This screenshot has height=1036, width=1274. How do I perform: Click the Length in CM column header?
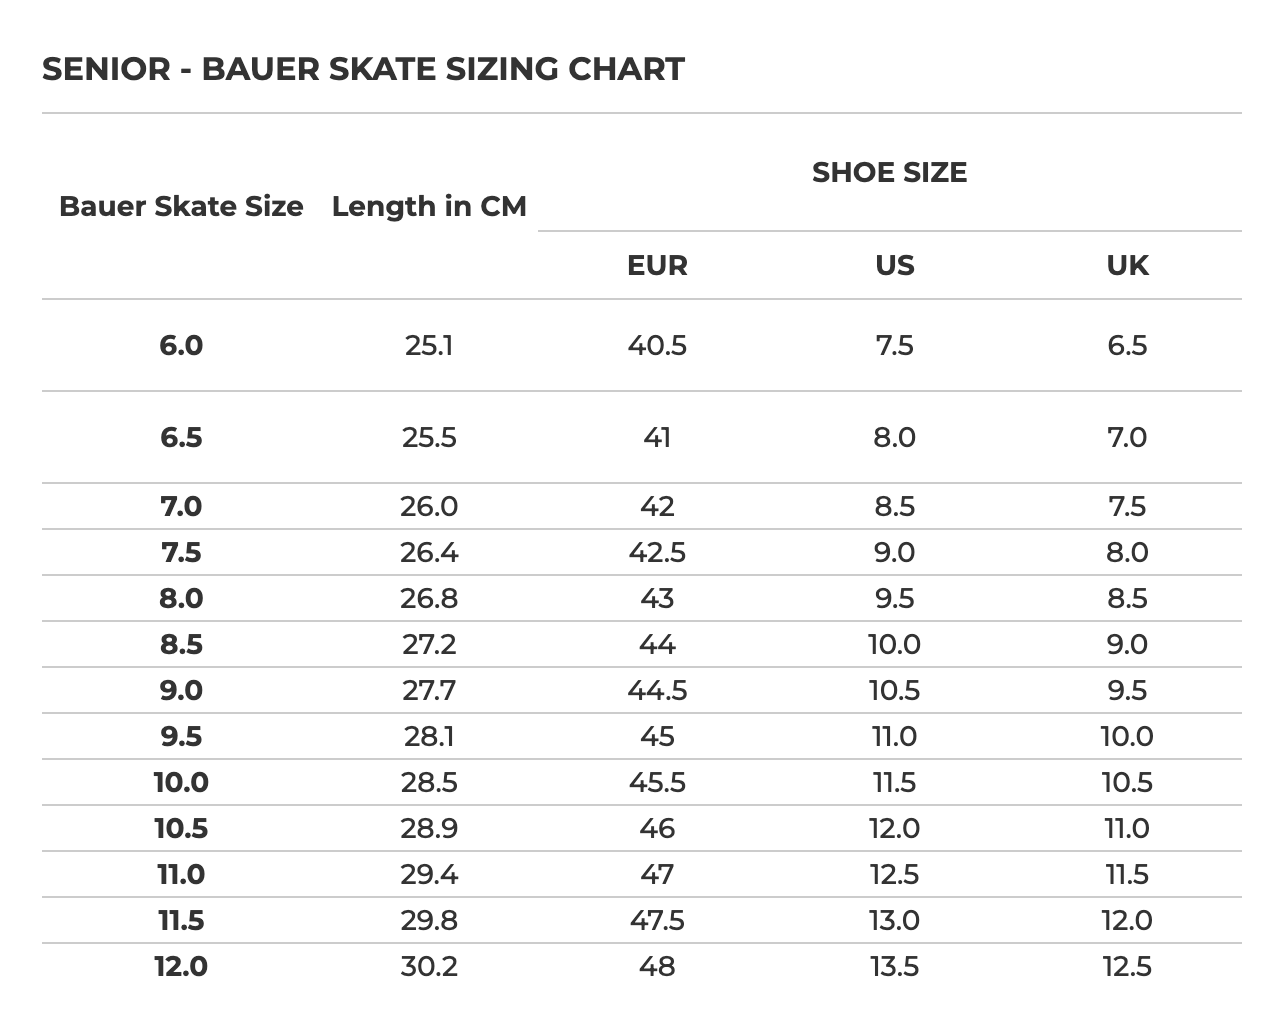pyautogui.click(x=429, y=206)
